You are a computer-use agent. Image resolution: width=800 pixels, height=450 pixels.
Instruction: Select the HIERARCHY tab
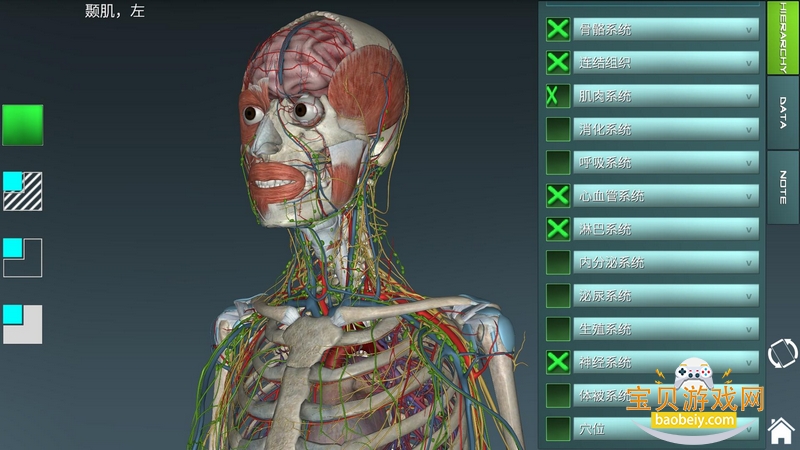pyautogui.click(x=782, y=38)
